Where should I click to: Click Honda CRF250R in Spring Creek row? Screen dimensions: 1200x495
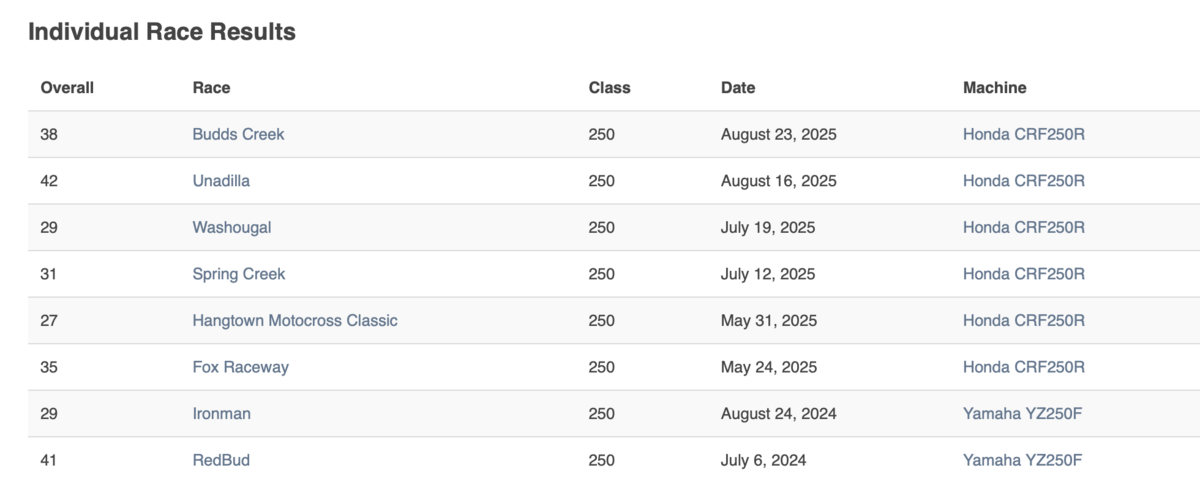click(1023, 274)
